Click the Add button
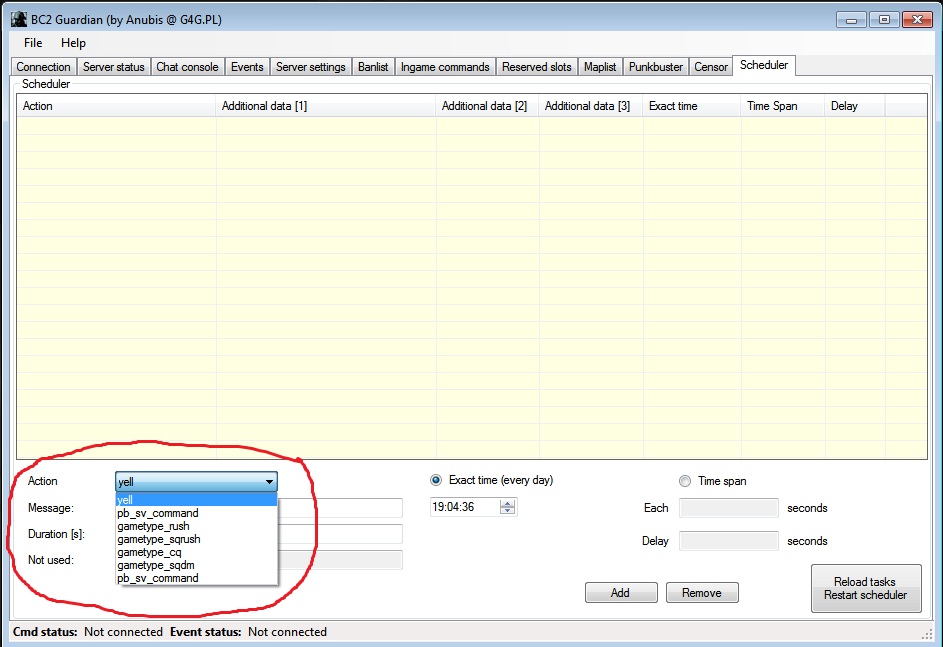Viewport: 943px width, 647px height. 620,593
